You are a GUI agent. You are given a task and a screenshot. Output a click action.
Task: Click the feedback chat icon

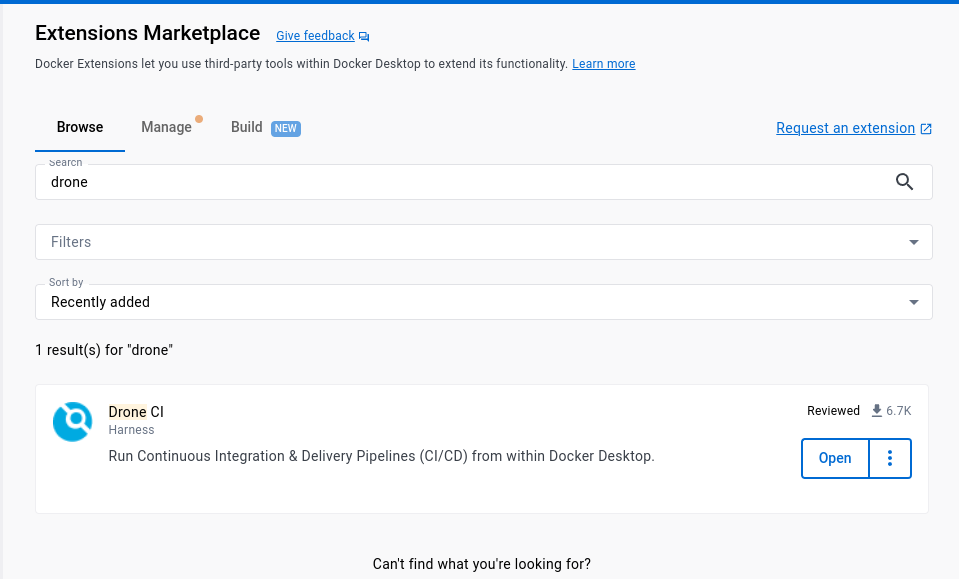click(364, 37)
